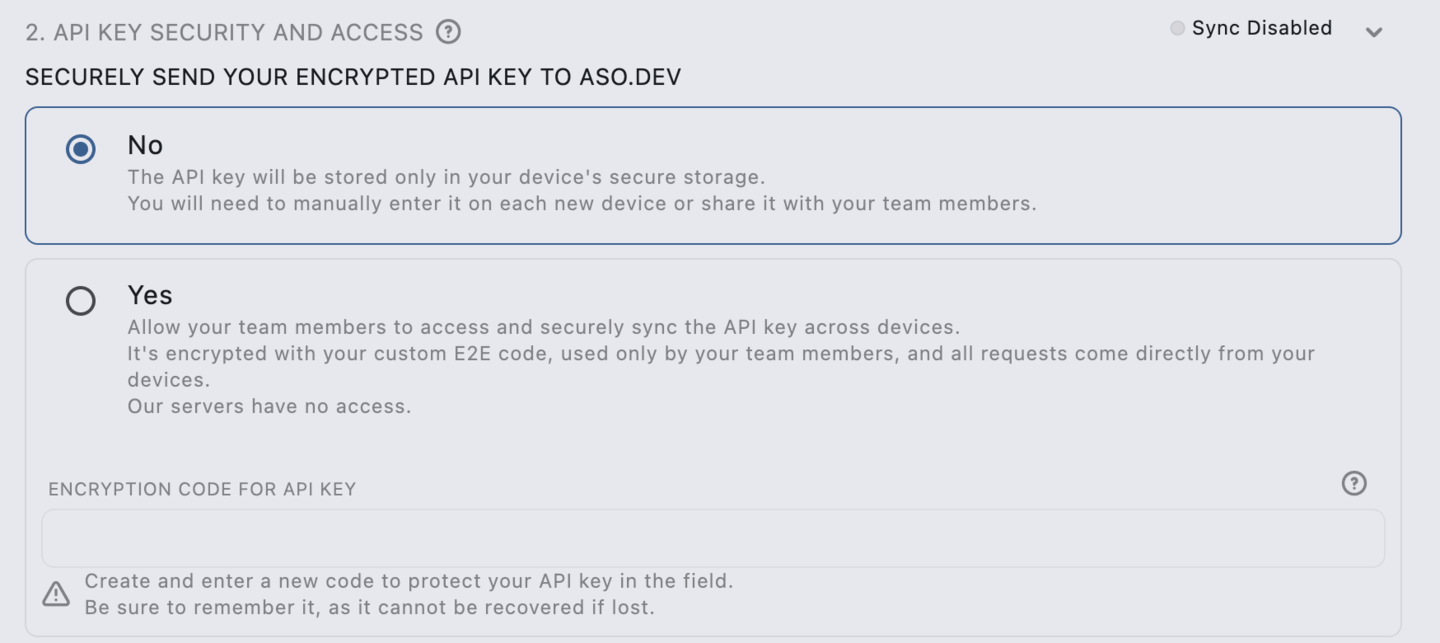This screenshot has width=1440, height=643.
Task: Click the question mark beside Encryption Code field
Action: [1354, 483]
